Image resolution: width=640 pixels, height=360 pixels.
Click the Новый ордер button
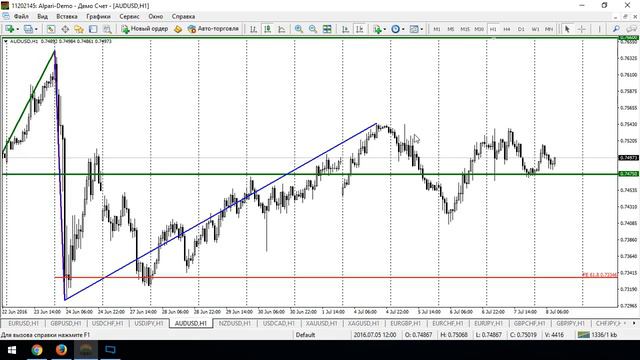click(x=144, y=29)
